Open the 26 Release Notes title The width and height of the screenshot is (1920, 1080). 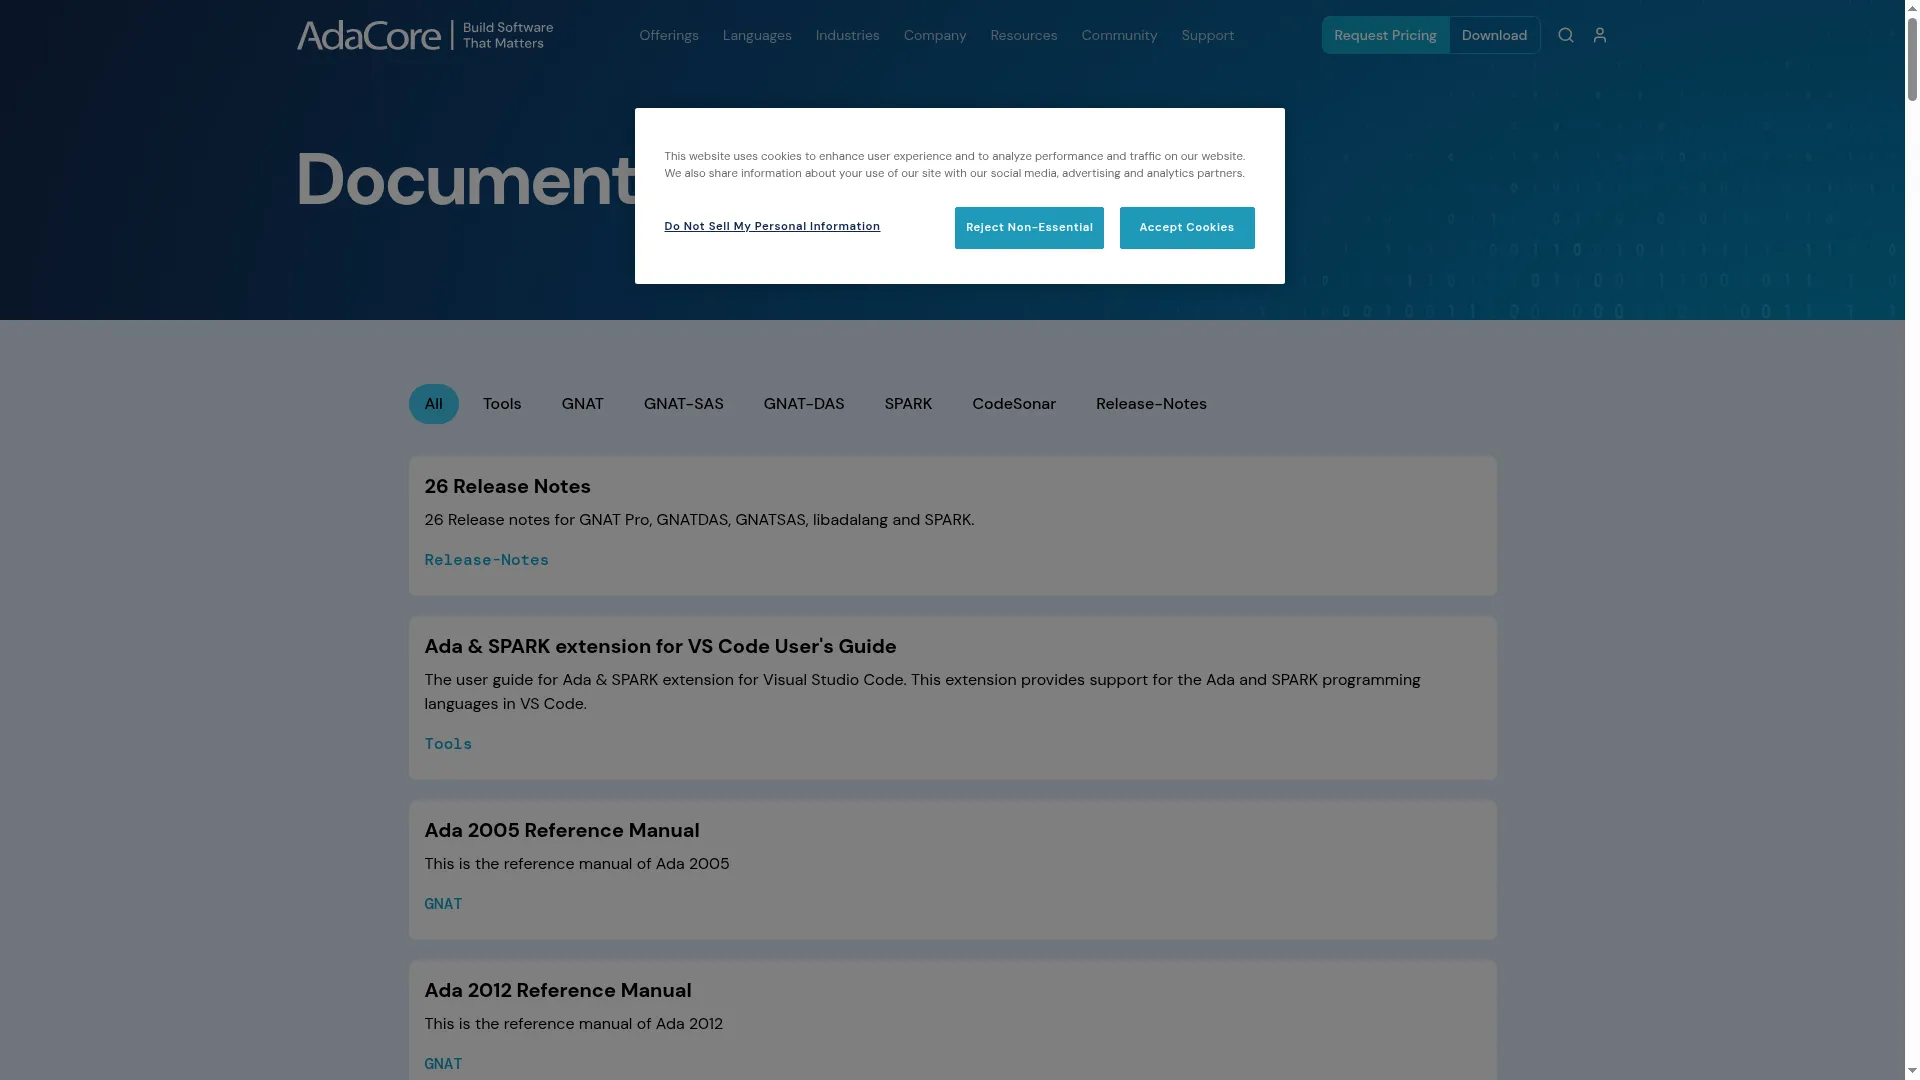[507, 487]
